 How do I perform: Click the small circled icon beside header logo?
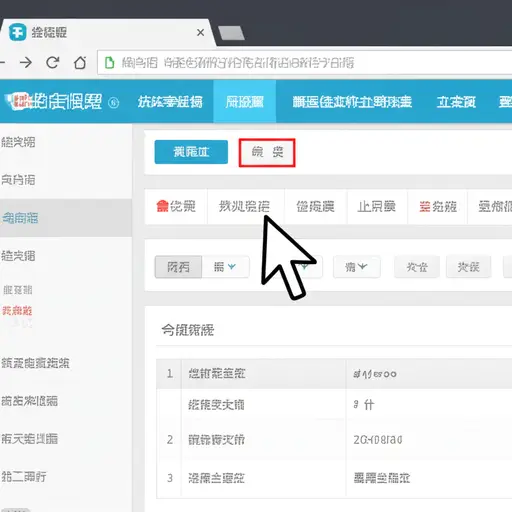[x=114, y=103]
